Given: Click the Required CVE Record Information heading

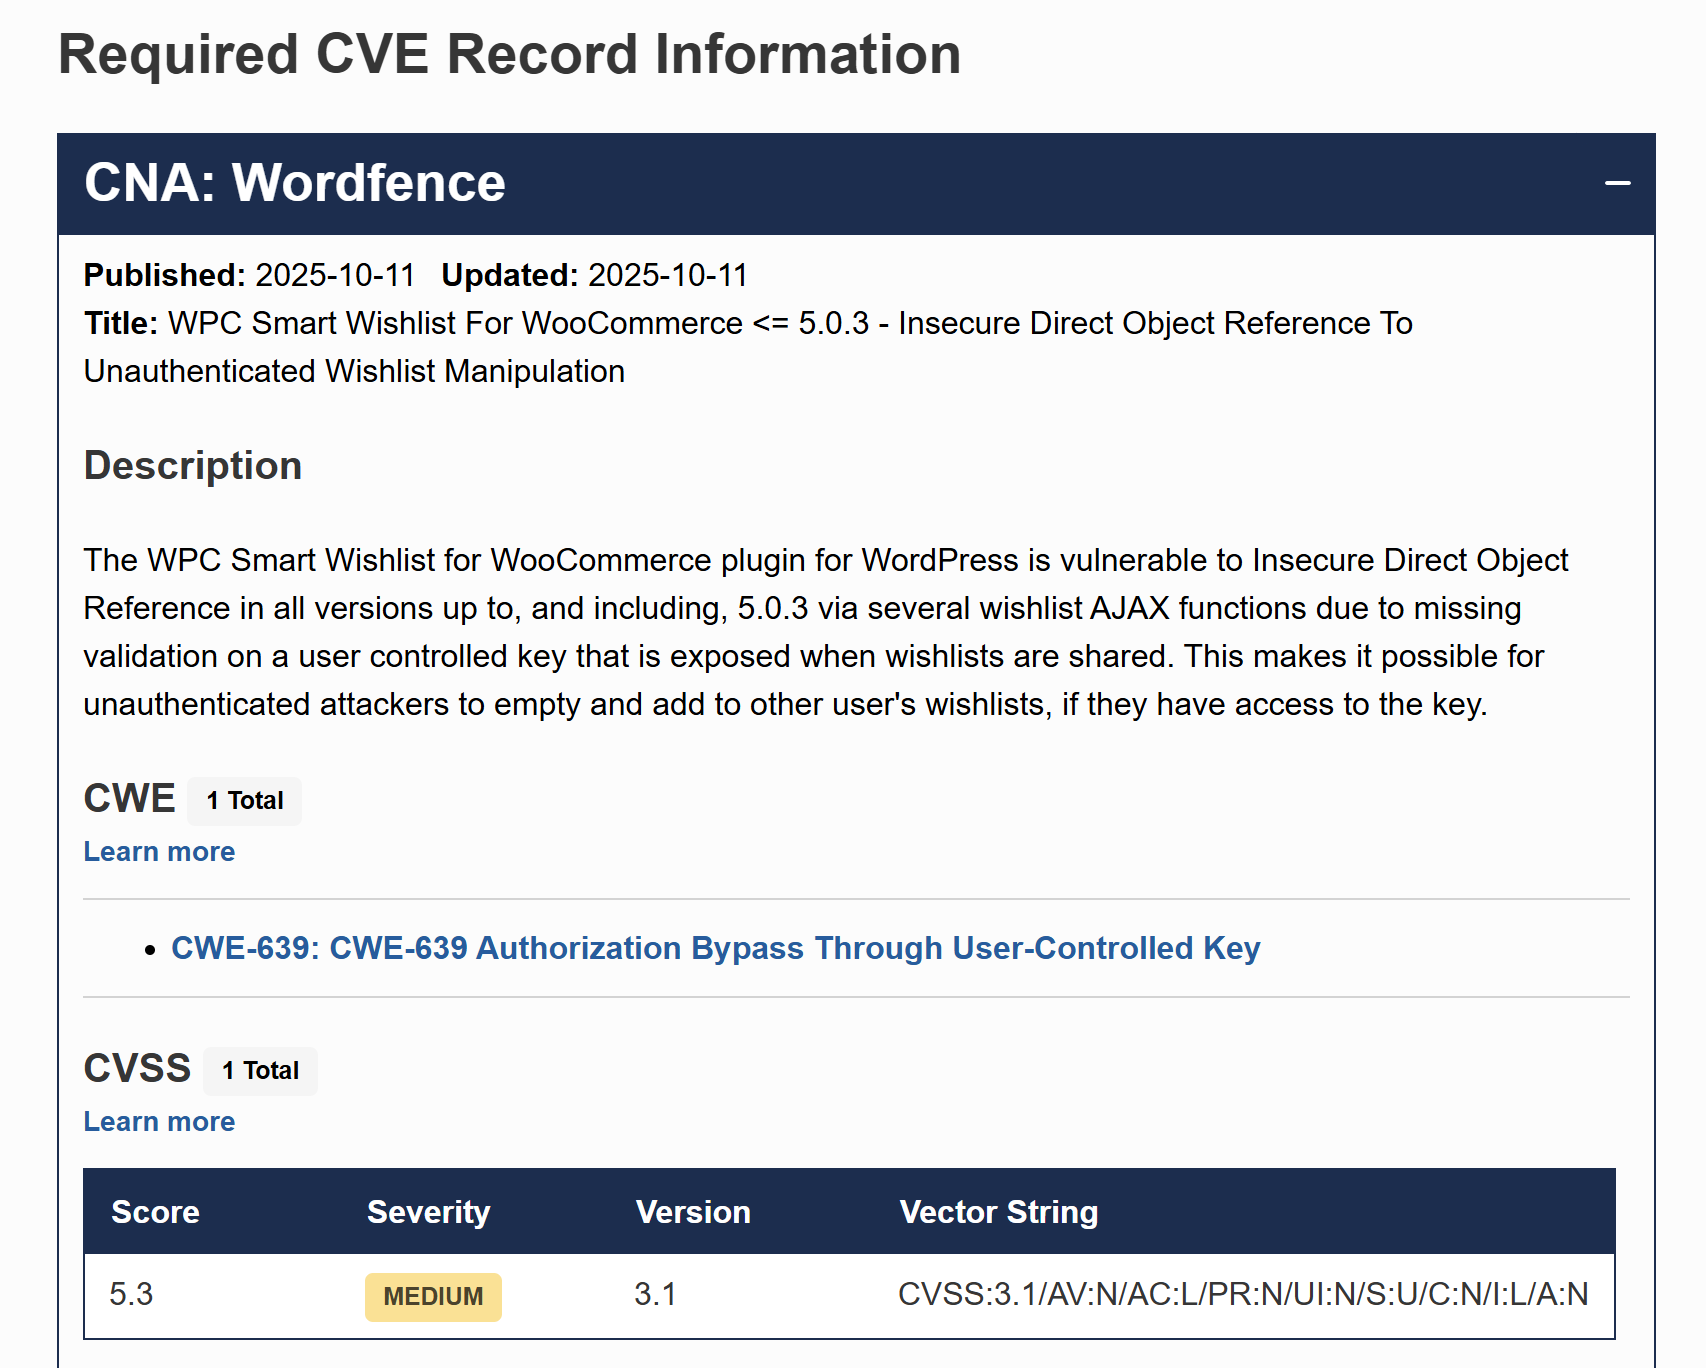Looking at the screenshot, I should point(509,54).
